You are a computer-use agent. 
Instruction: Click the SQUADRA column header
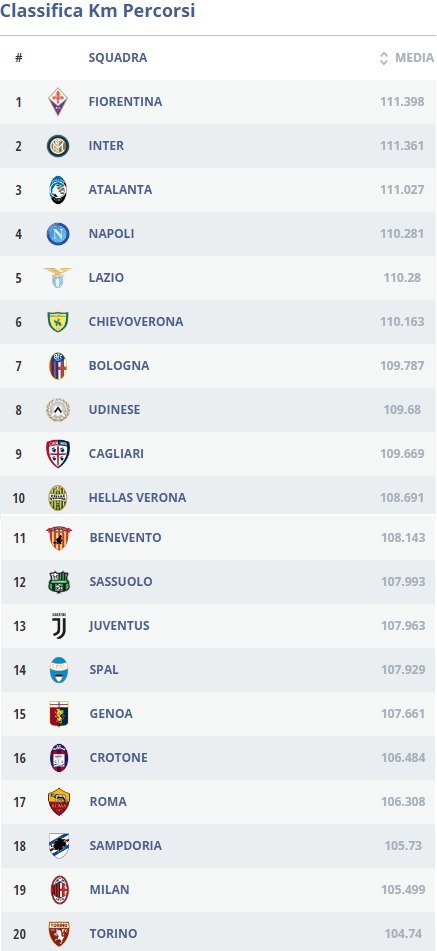118,58
